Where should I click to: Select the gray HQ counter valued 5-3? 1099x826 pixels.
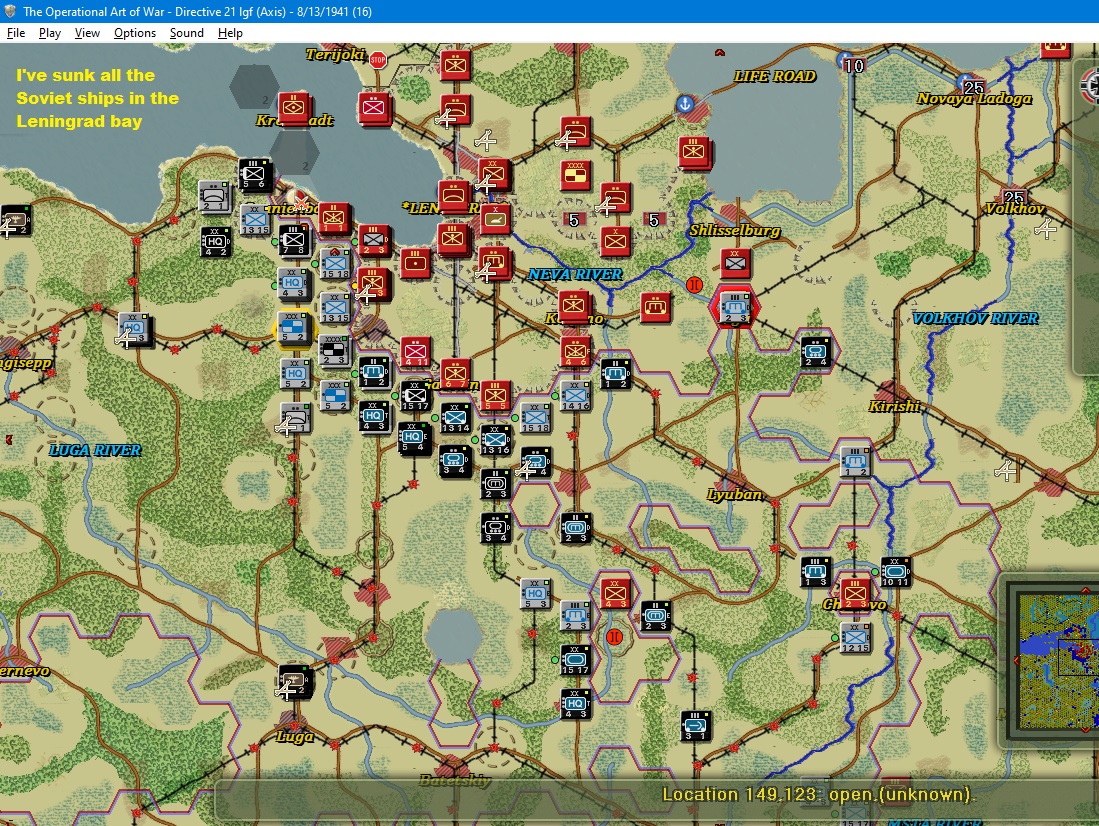[535, 593]
